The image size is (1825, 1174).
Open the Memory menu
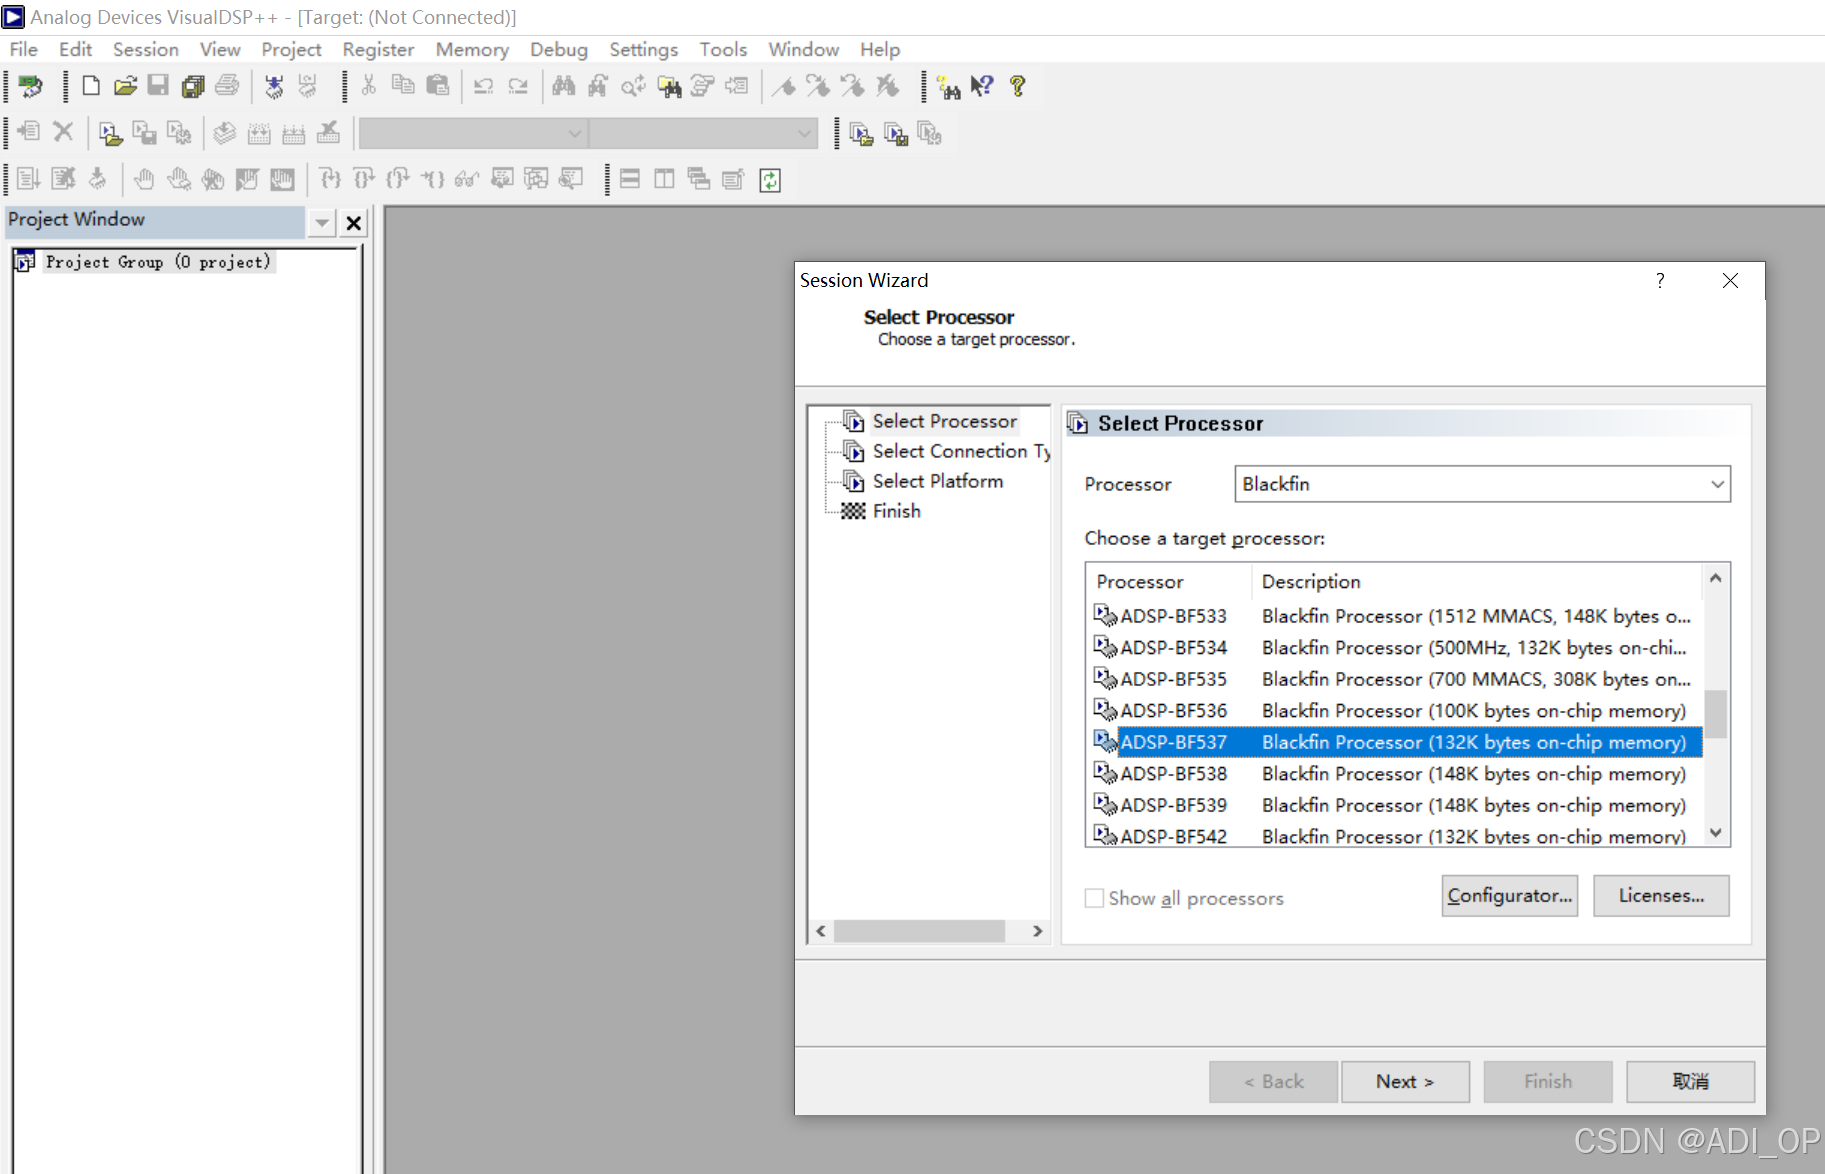(x=472, y=49)
